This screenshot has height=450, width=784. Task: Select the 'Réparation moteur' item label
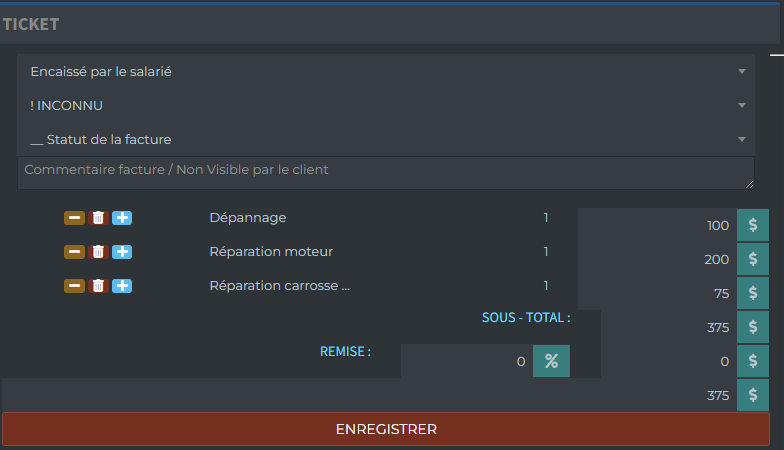[271, 252]
